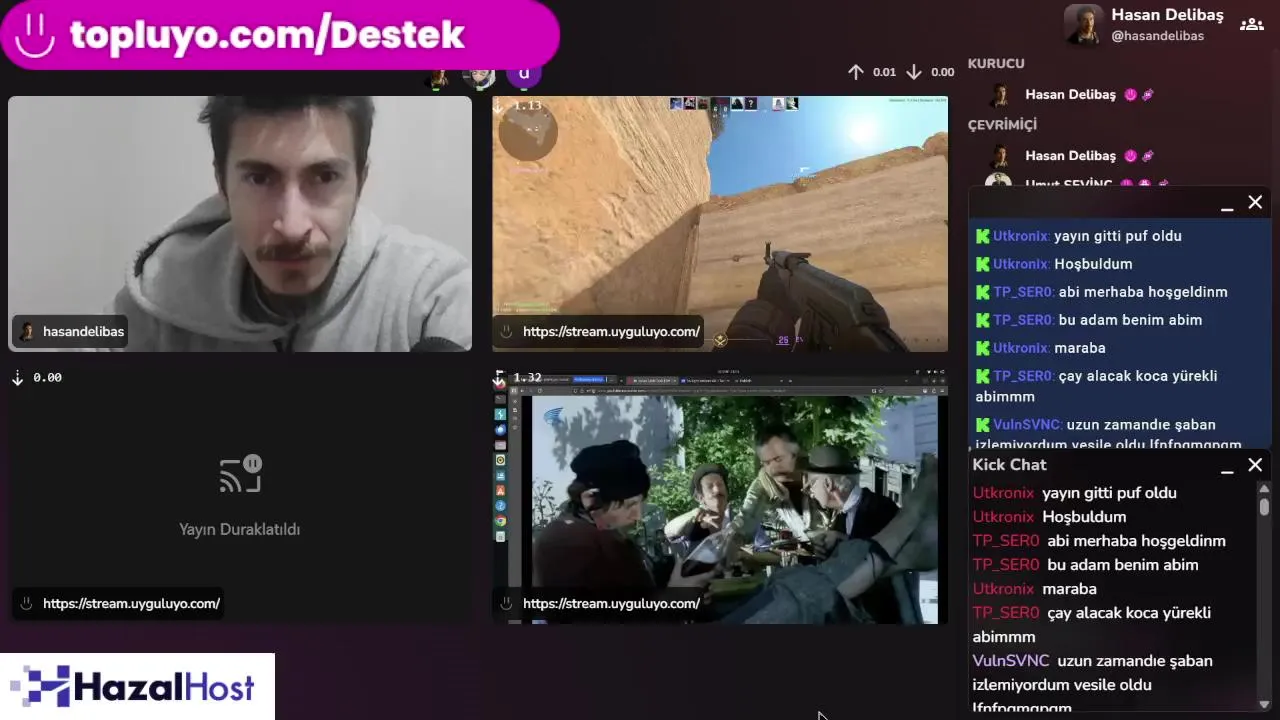Click Utkronix on 'yayın gitti puf oldu' in Kick Chat

(1003, 493)
